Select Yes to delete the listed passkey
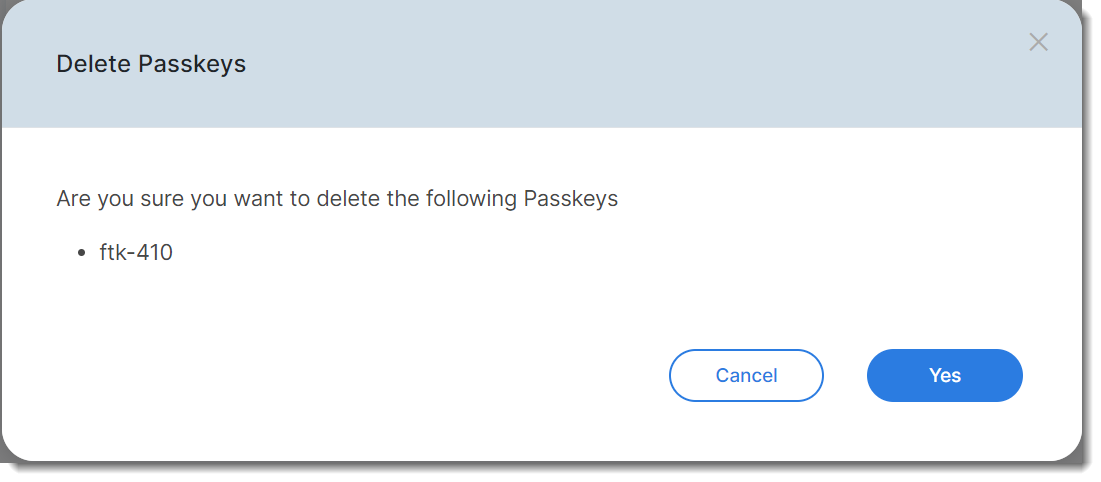Viewport: 1101px width, 482px height. click(x=944, y=375)
